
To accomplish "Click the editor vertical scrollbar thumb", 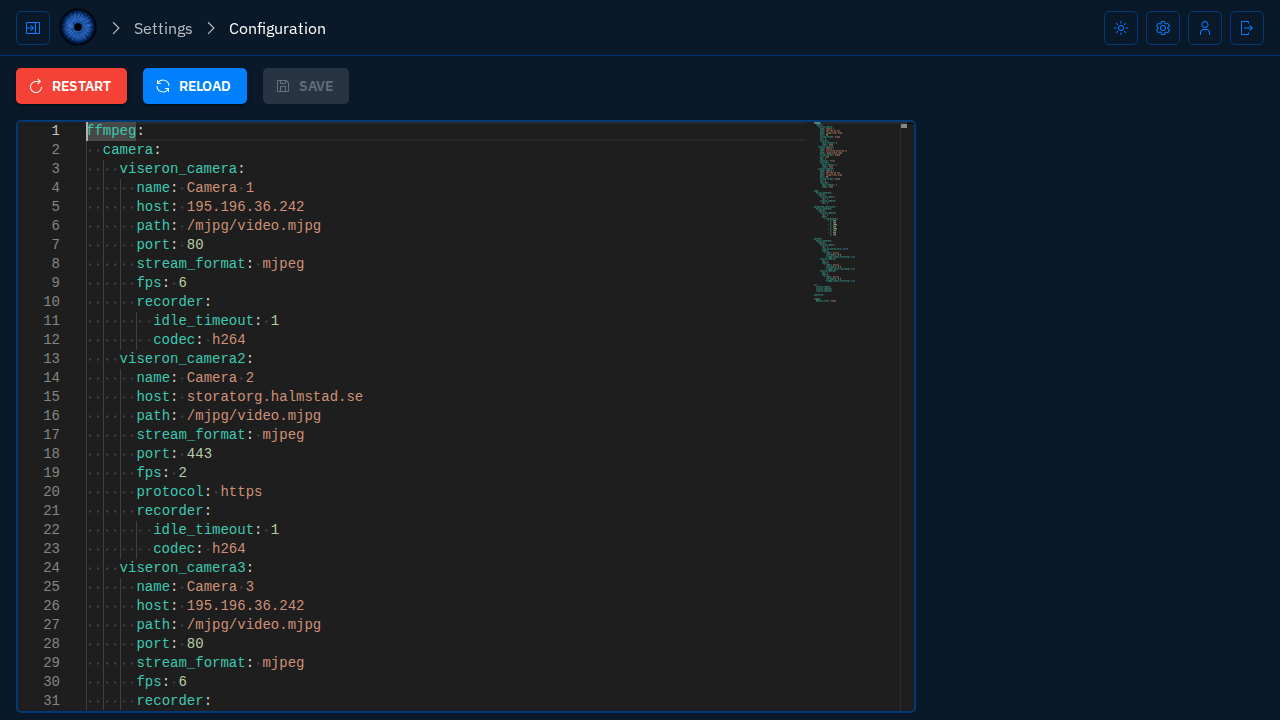I will [x=904, y=126].
